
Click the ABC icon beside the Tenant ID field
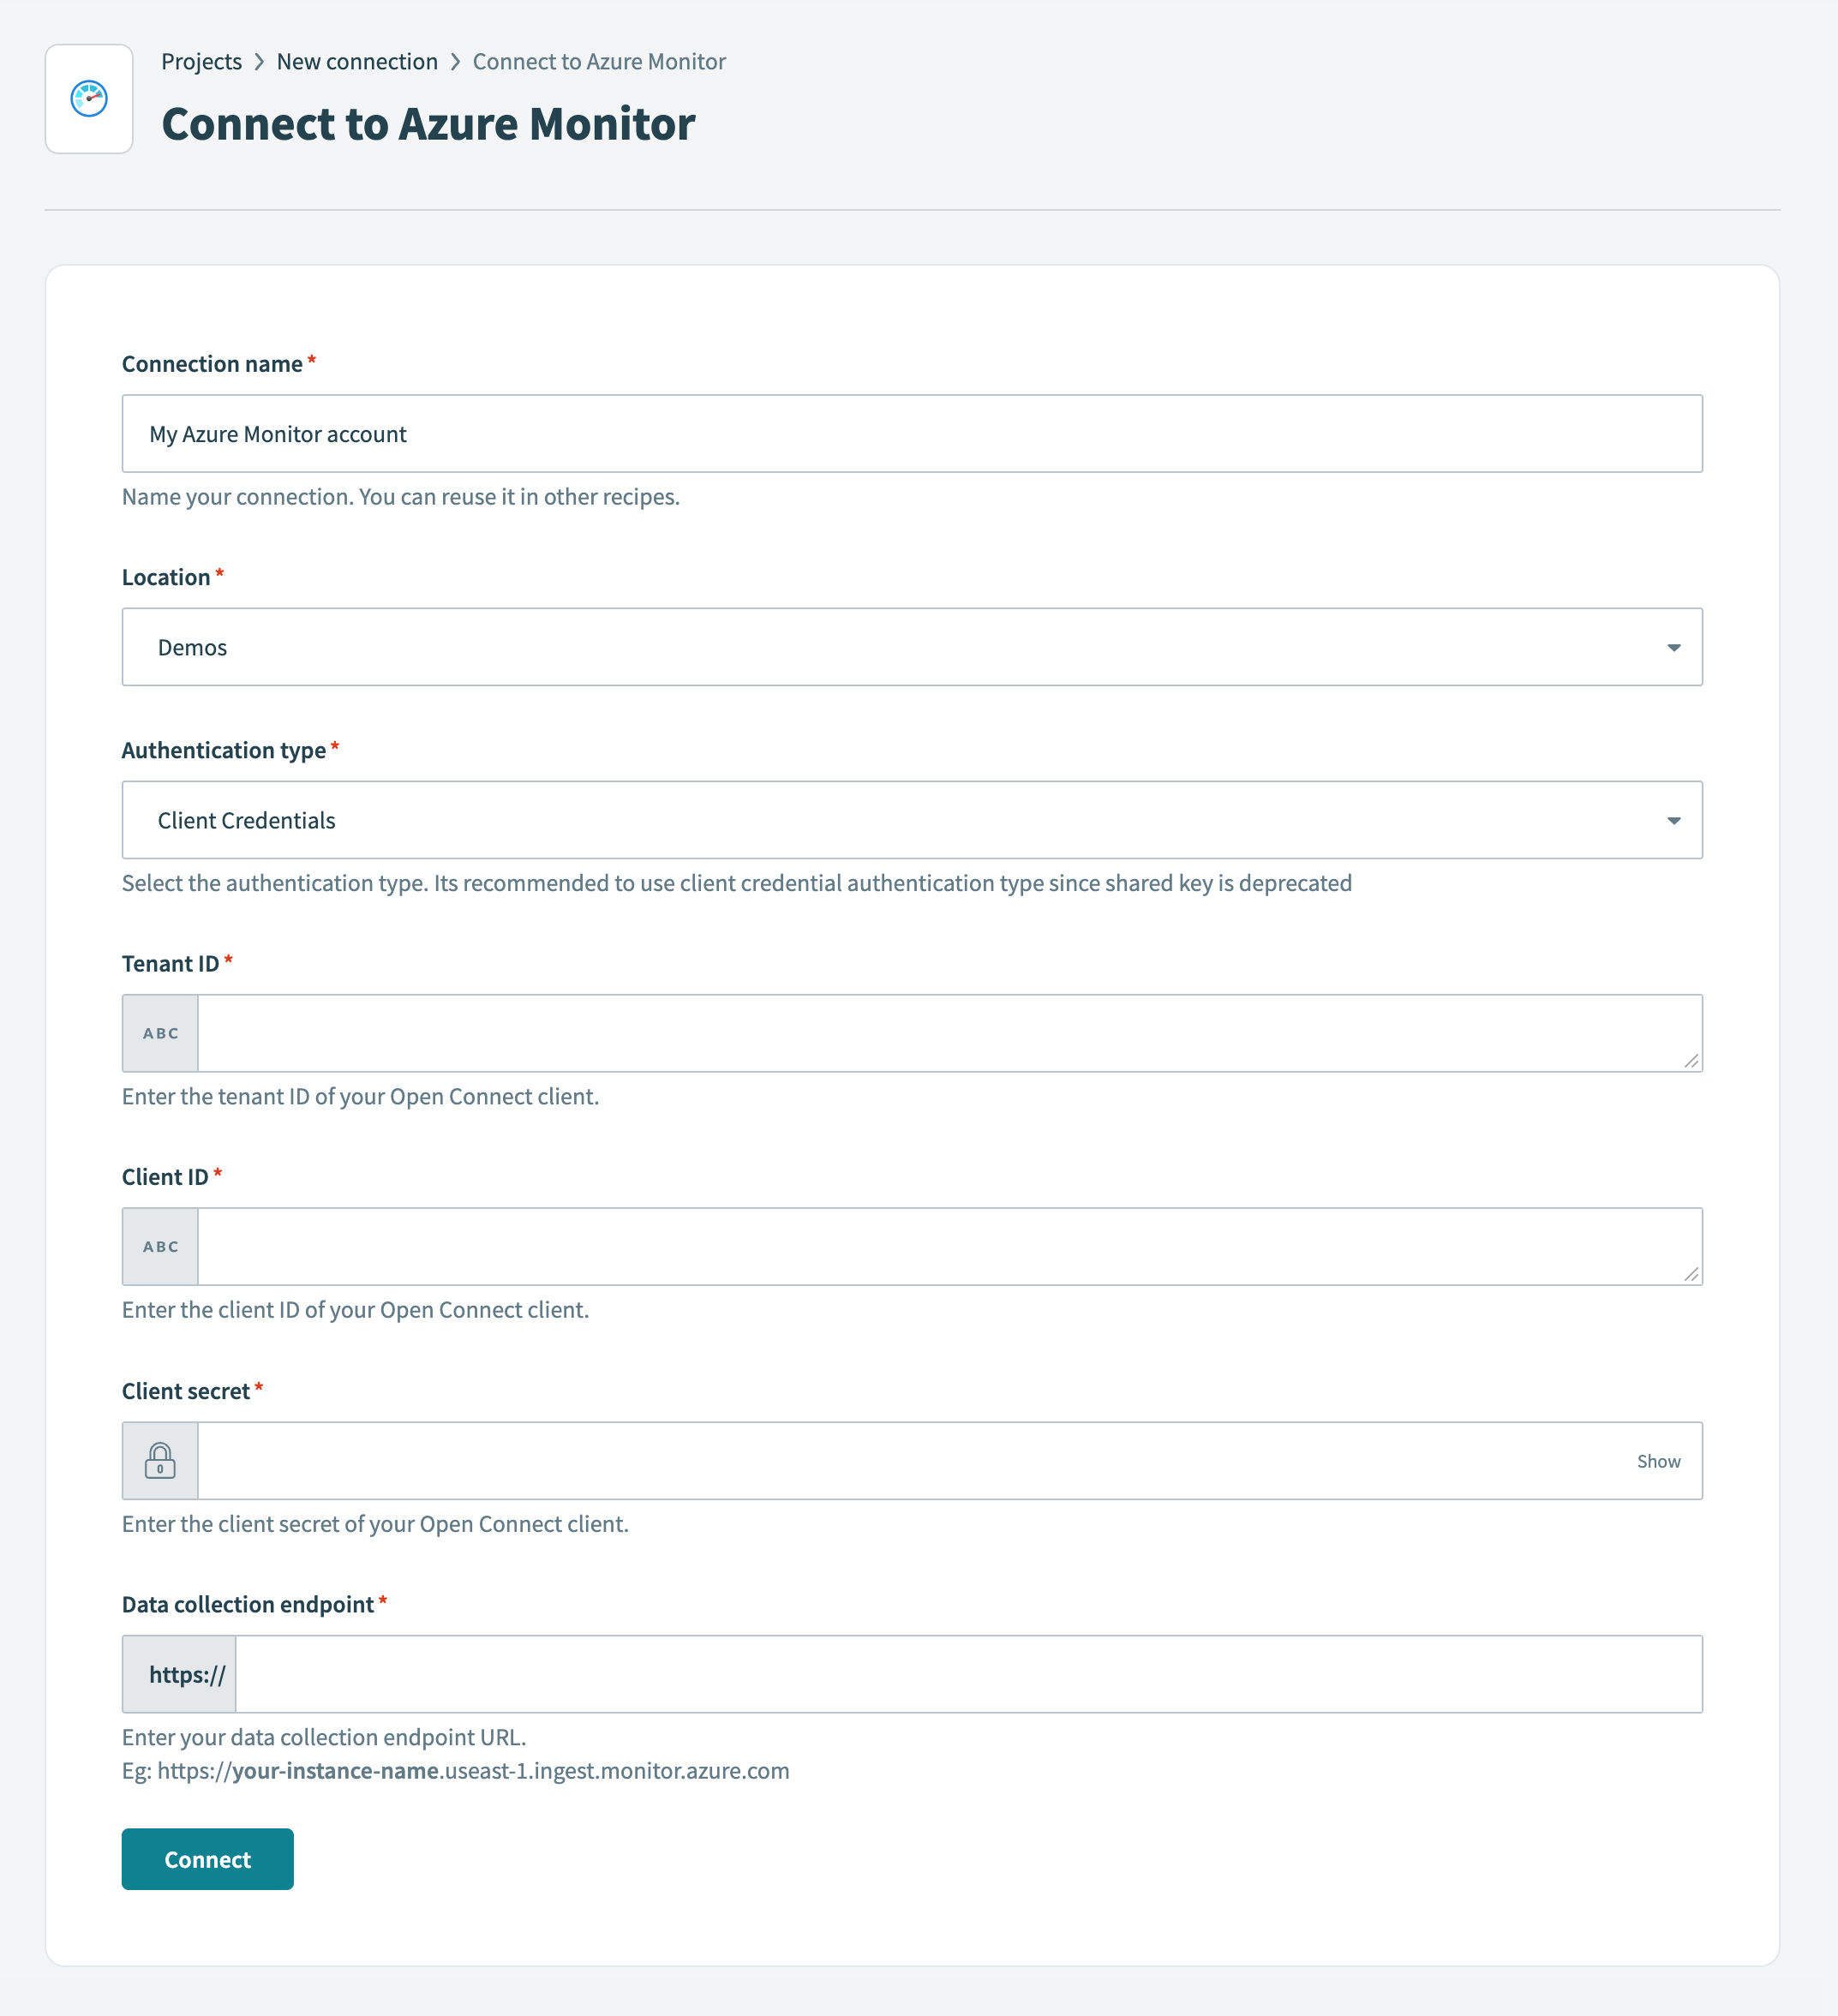pyautogui.click(x=160, y=1032)
